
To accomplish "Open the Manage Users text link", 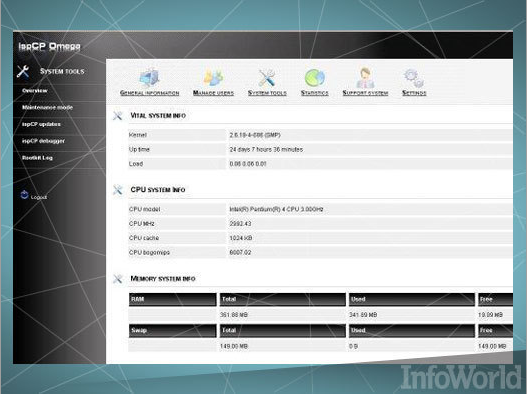I will 213,93.
